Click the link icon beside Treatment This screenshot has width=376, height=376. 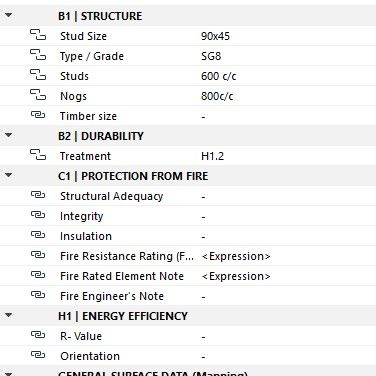[38, 155]
